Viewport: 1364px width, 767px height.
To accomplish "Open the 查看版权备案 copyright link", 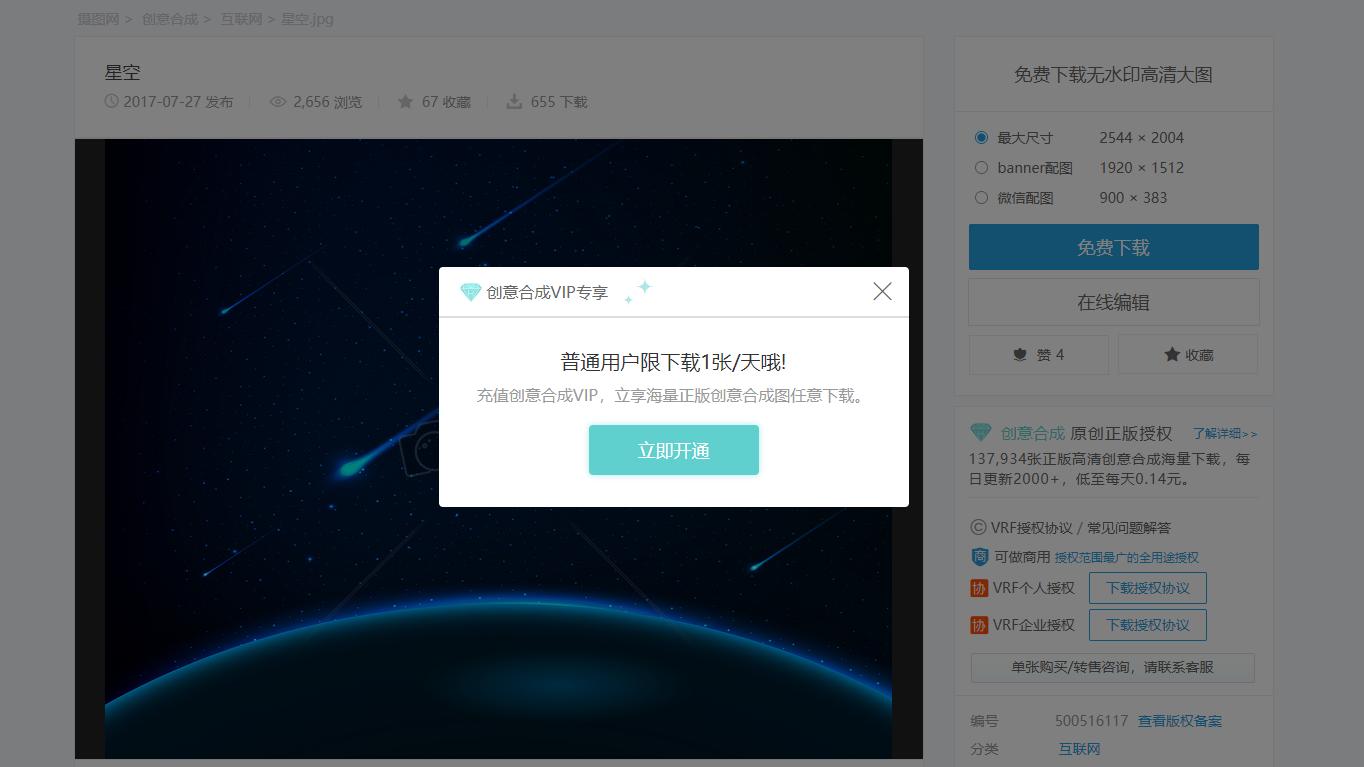I will [1180, 720].
